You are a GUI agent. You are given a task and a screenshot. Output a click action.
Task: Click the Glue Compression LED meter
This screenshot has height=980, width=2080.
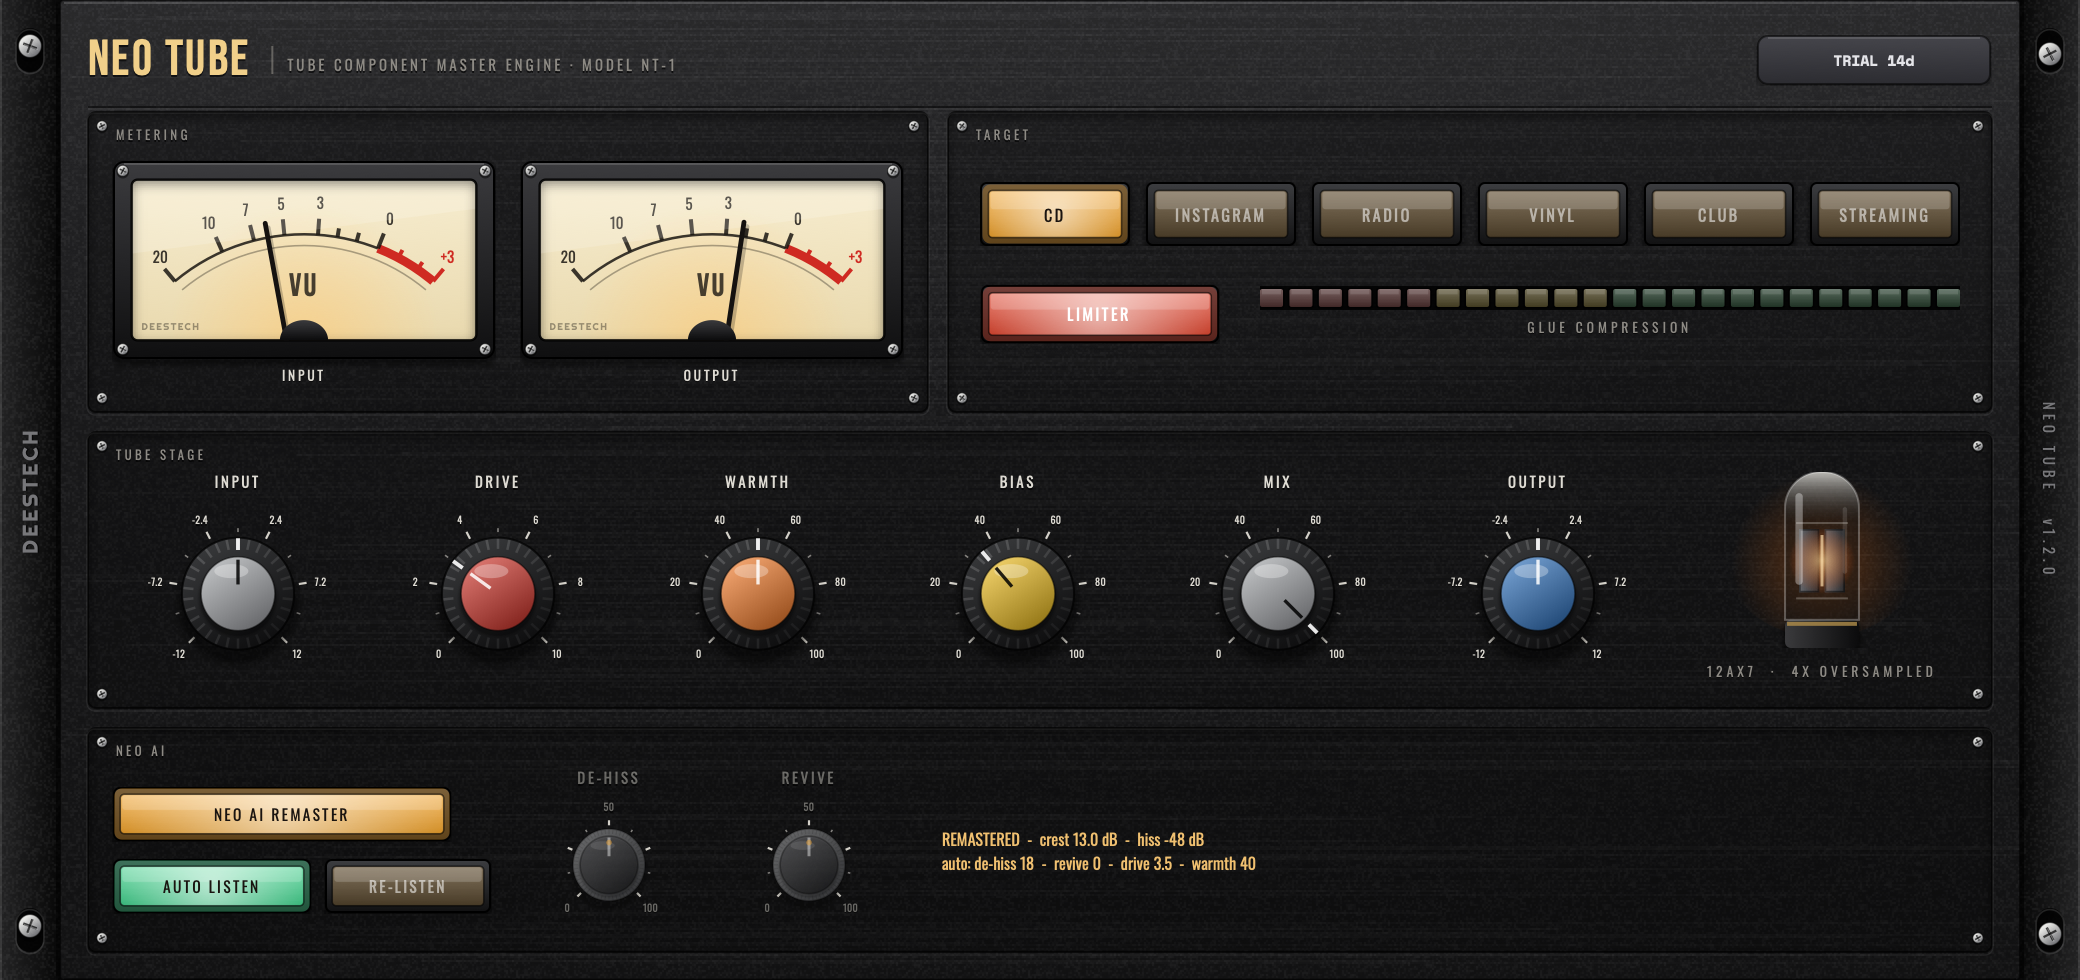[x=1609, y=298]
